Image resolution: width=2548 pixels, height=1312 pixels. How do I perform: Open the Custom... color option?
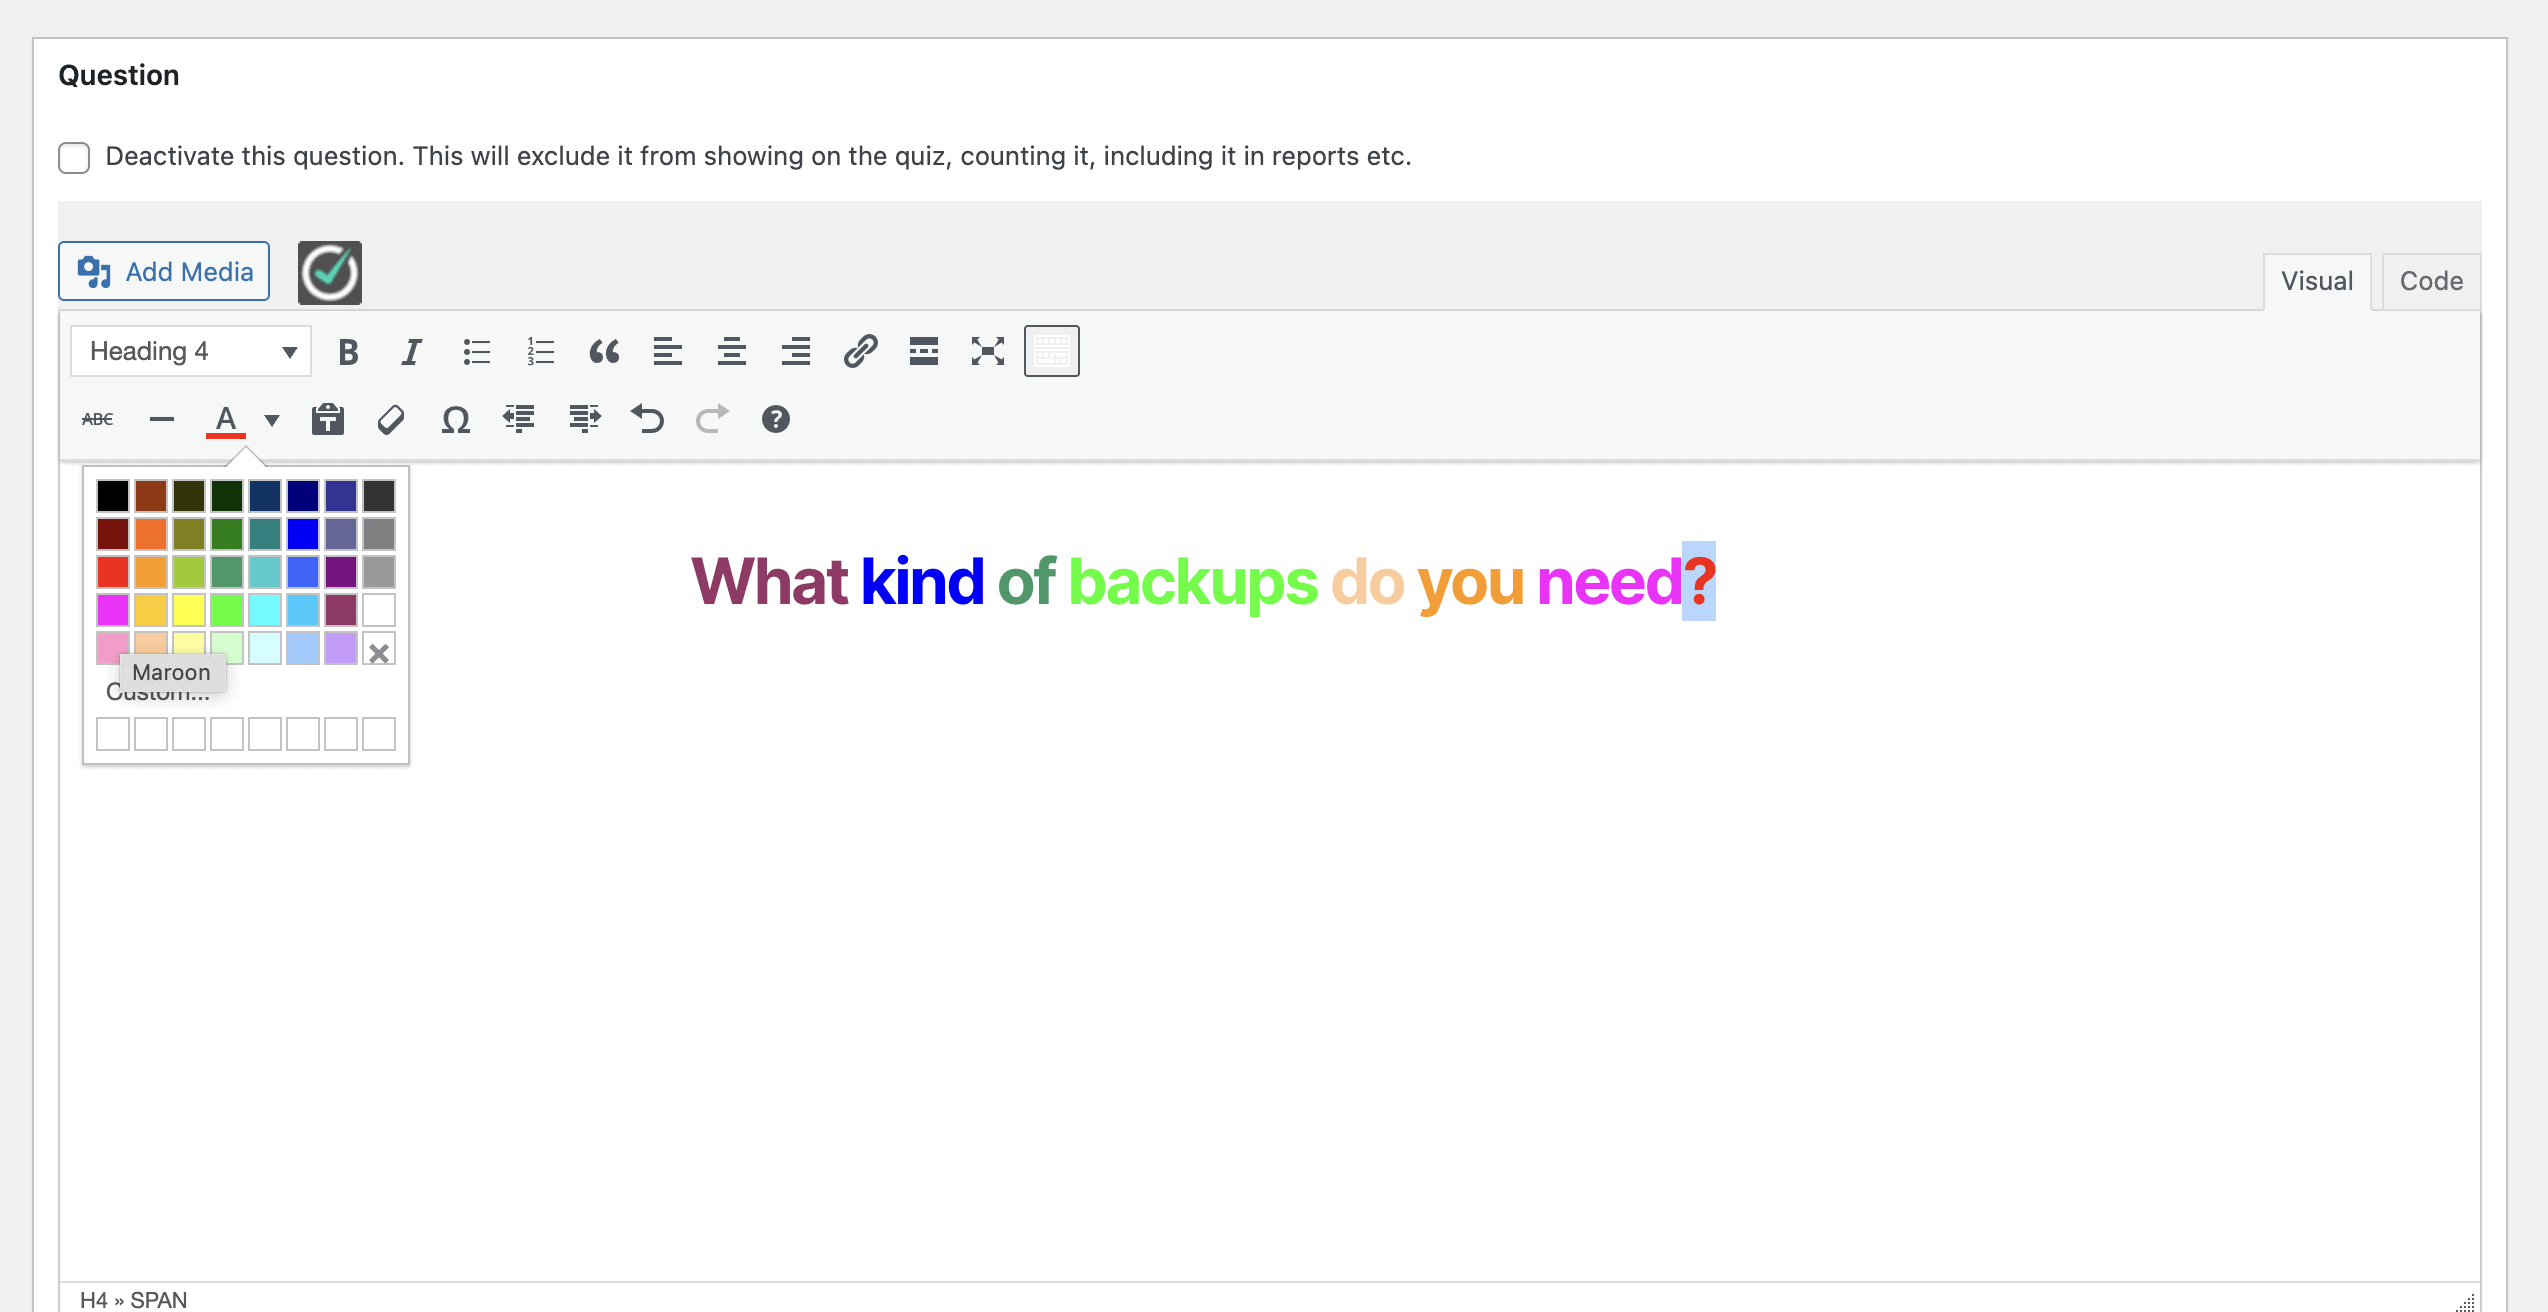pos(158,692)
